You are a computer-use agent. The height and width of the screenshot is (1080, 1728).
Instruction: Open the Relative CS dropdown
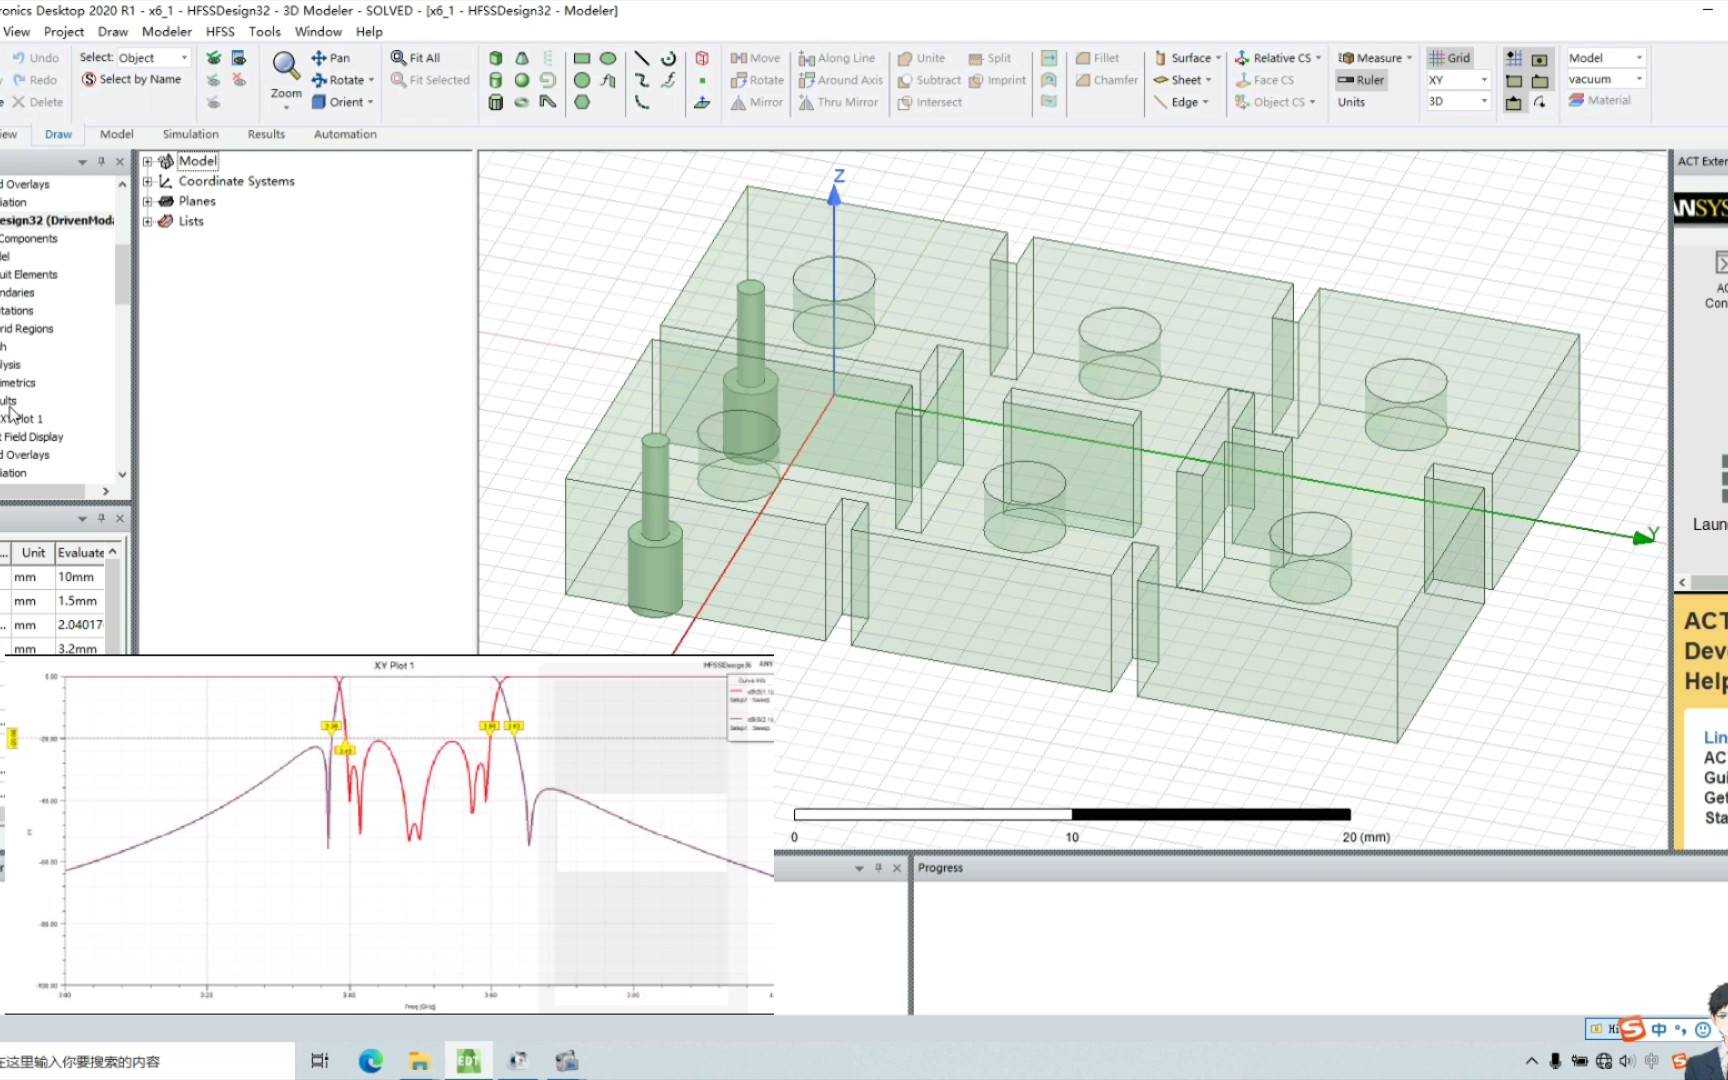pyautogui.click(x=1278, y=58)
